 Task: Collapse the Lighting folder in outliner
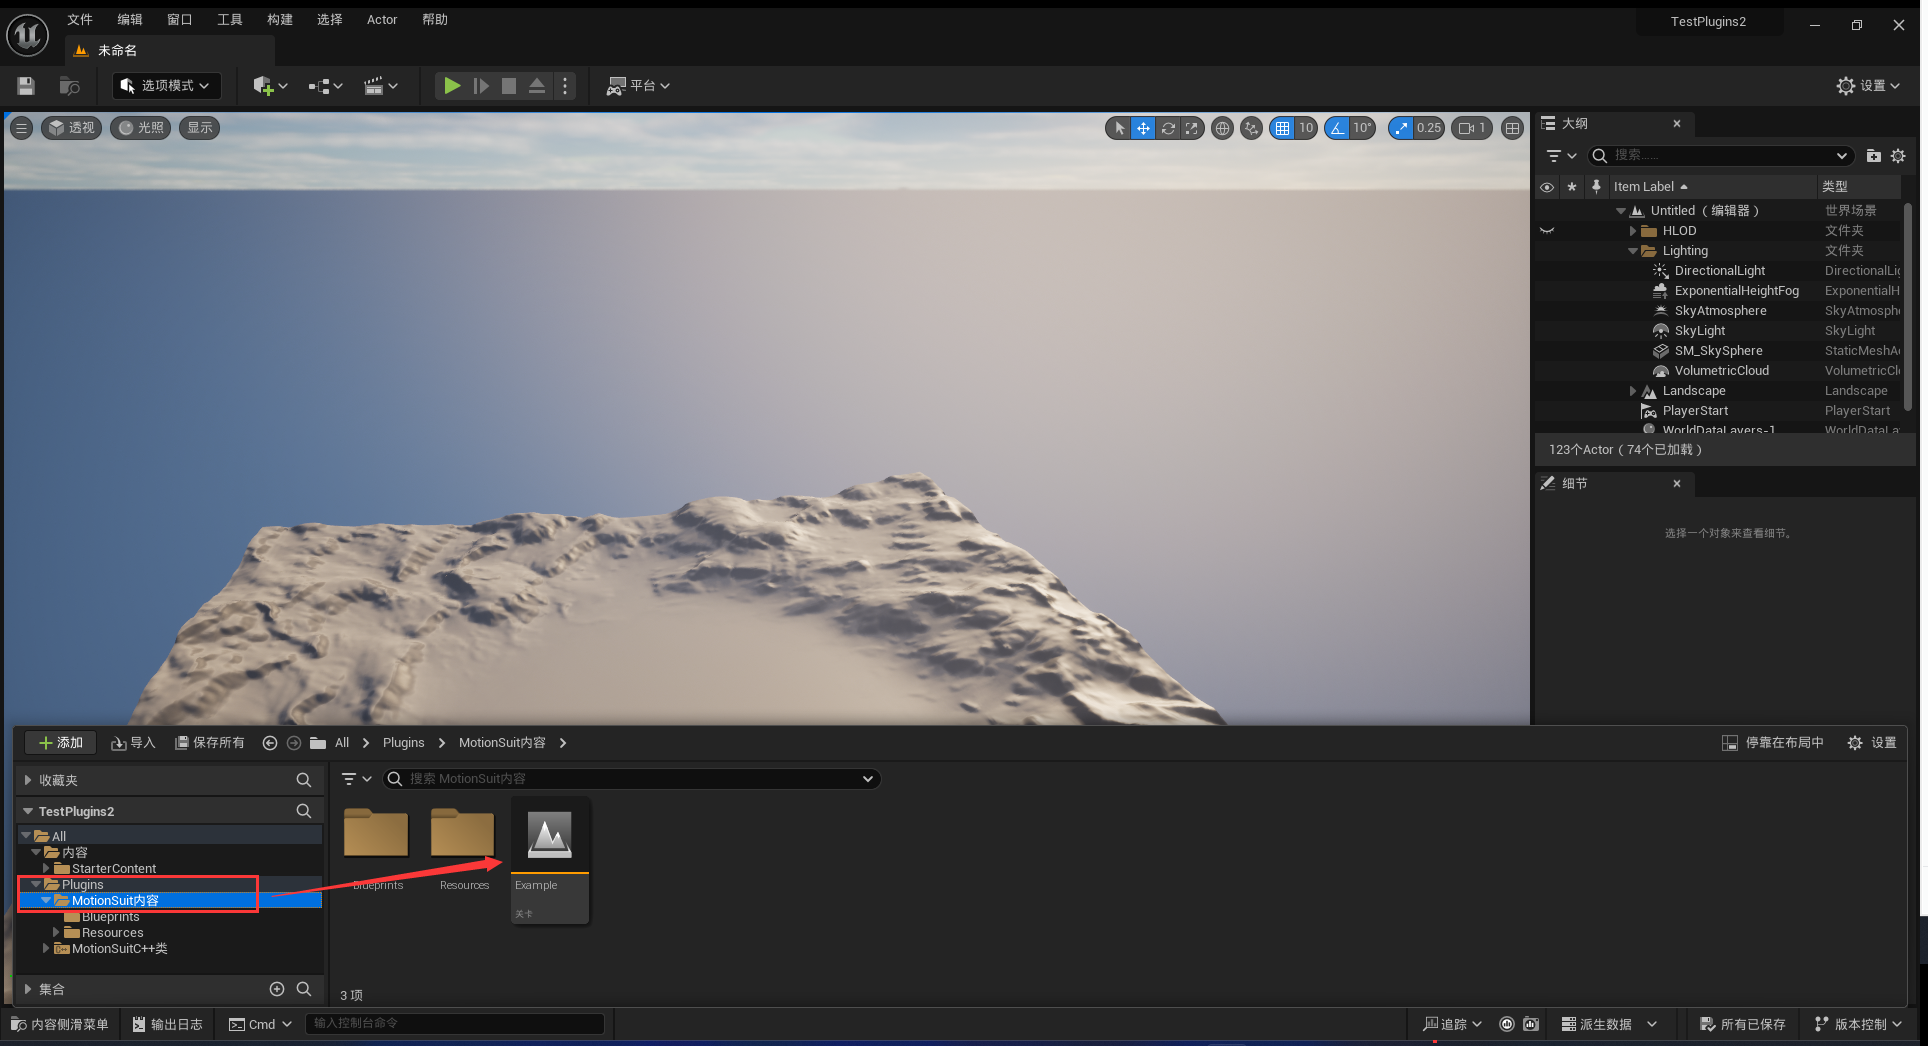point(1633,251)
